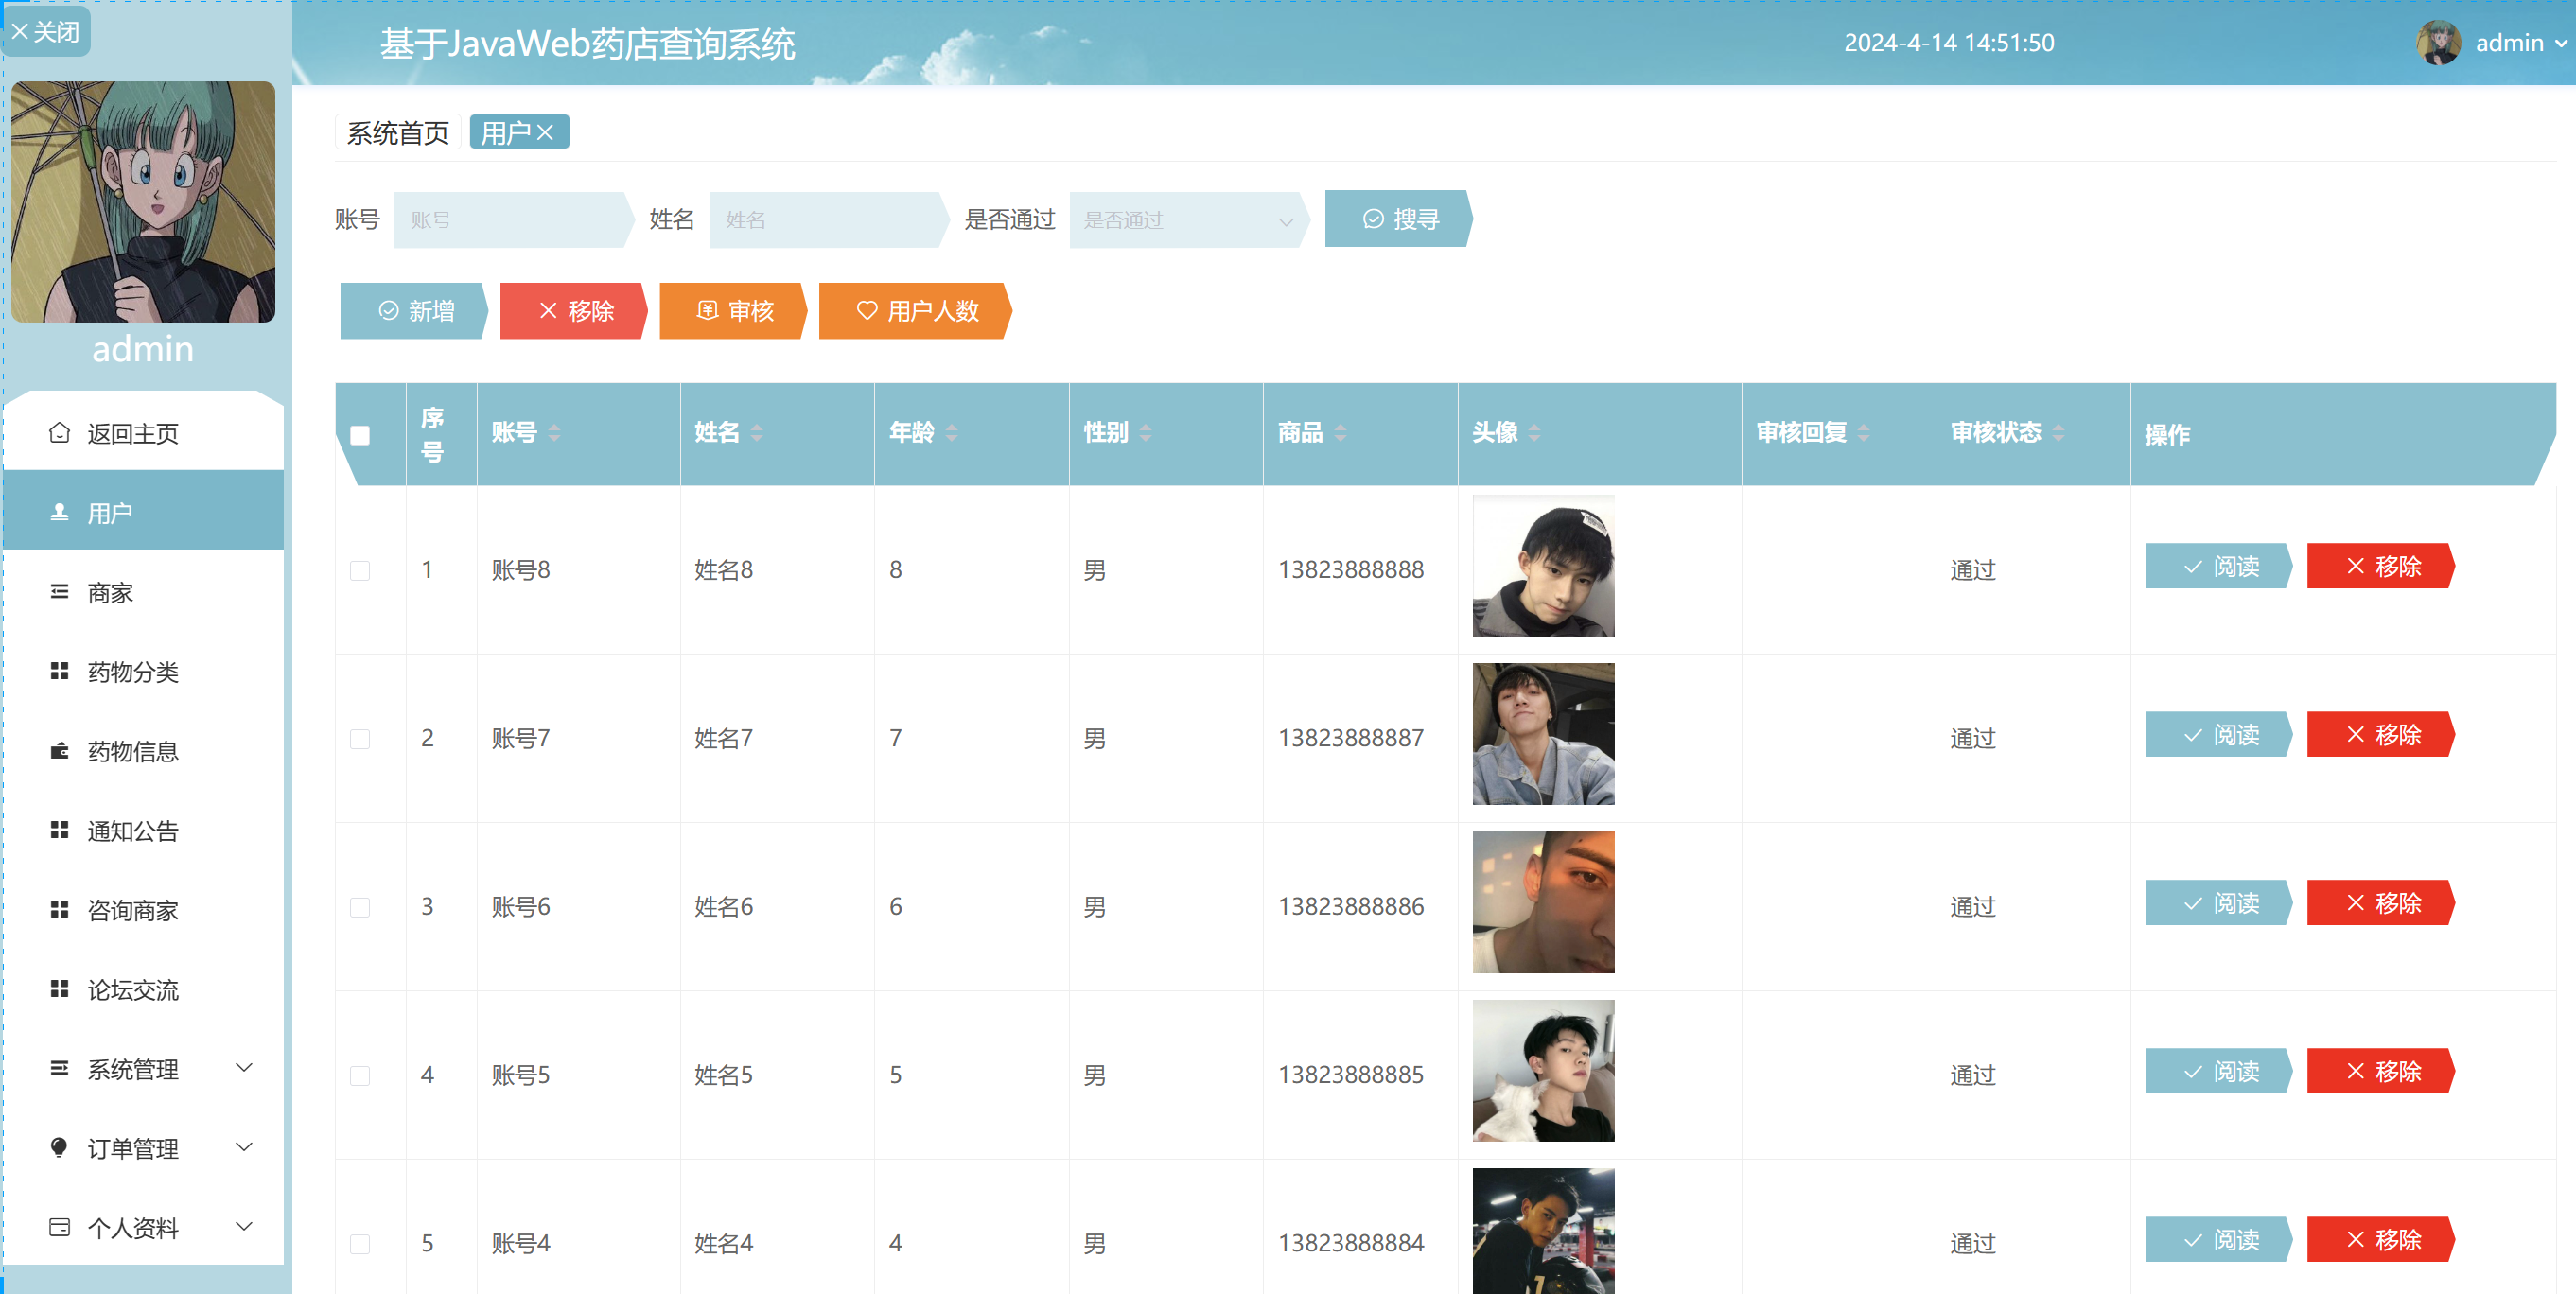Image resolution: width=2576 pixels, height=1294 pixels.
Task: Click the lightbulb icon beside 订单管理
Action: 59,1147
